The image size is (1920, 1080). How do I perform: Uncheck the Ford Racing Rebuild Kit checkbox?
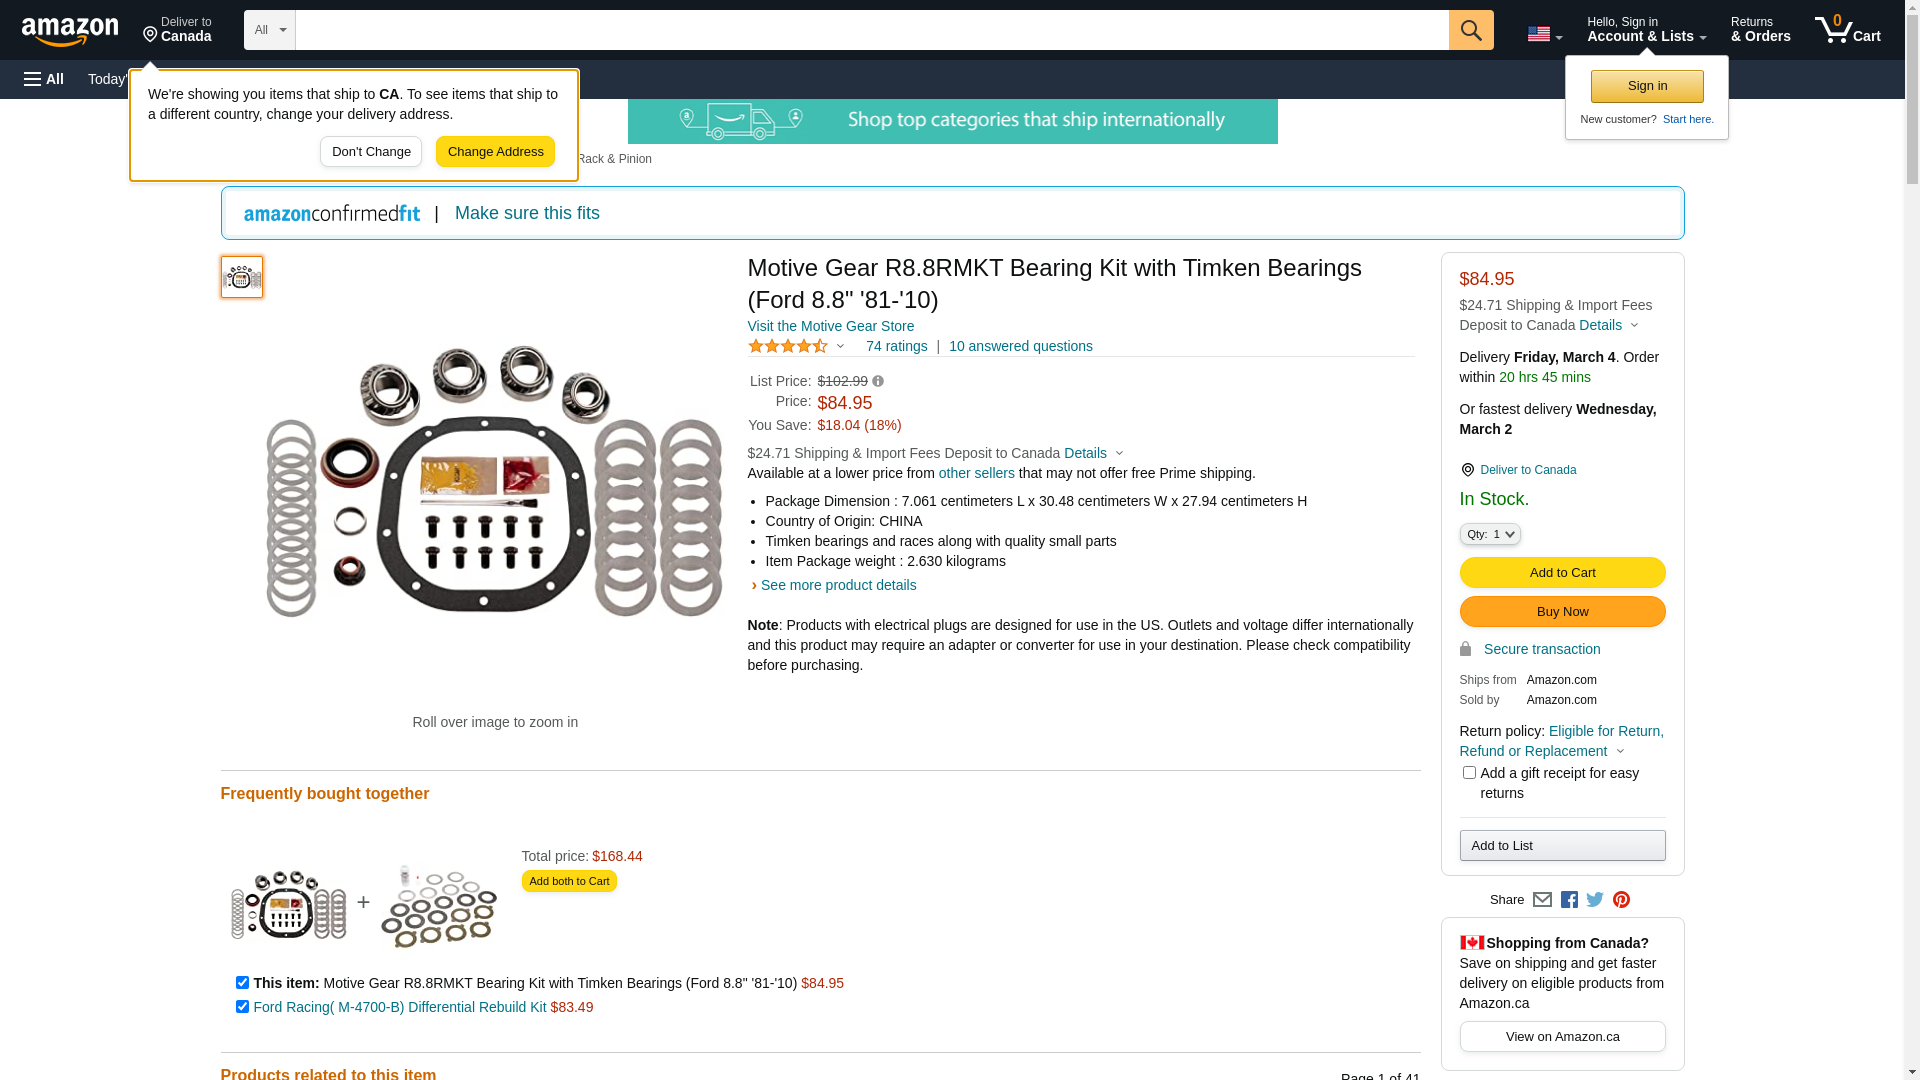pos(242,1007)
